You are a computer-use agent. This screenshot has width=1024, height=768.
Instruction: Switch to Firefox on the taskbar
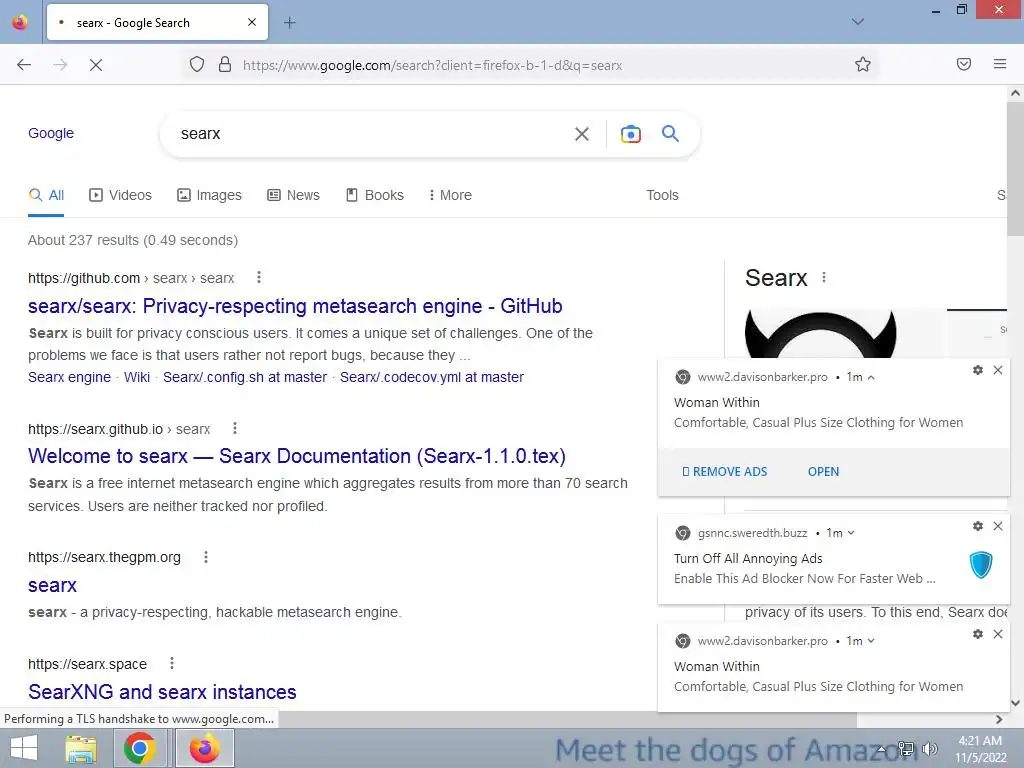(x=204, y=748)
